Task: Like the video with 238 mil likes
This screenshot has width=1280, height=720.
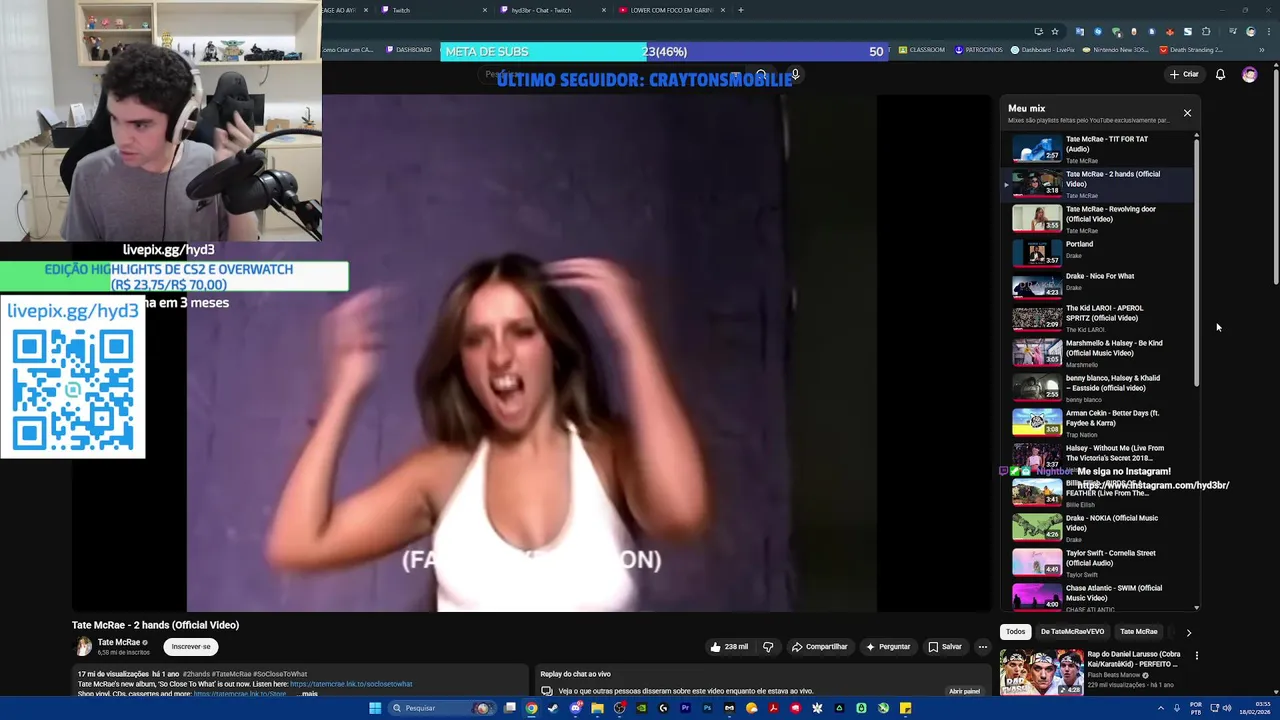Action: (x=729, y=647)
